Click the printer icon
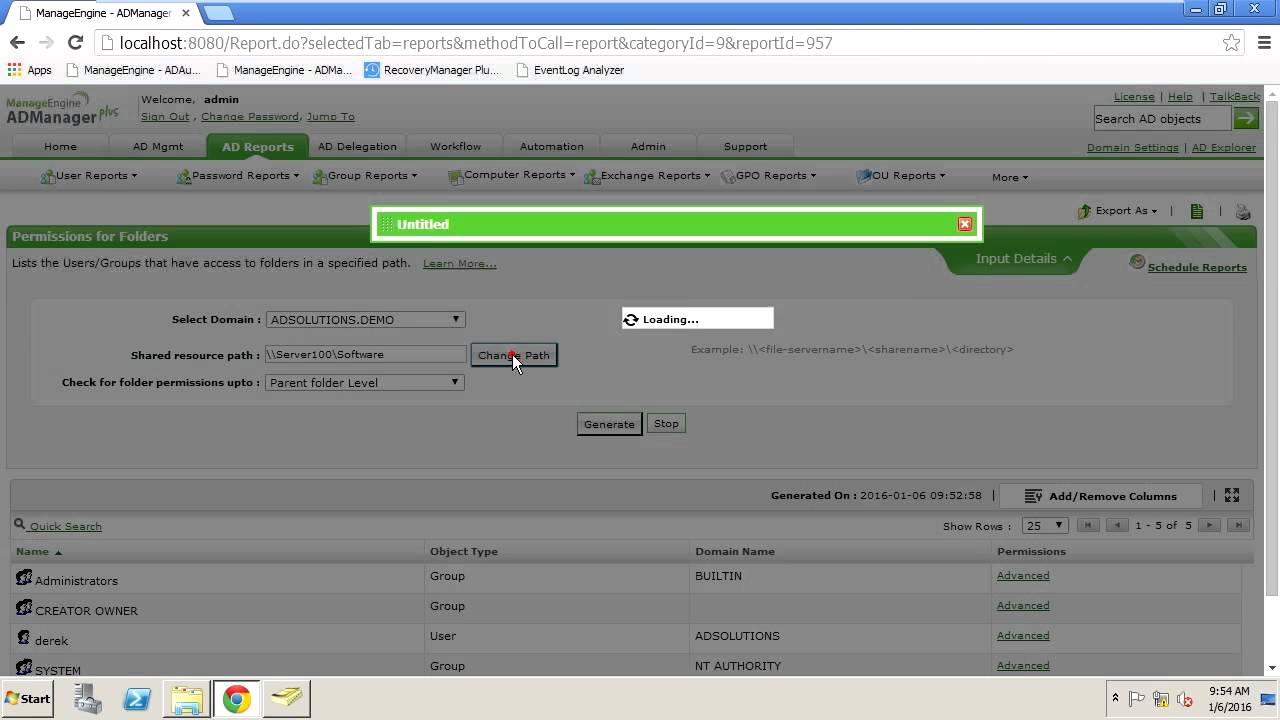Screen dimensions: 1280x720 tap(1243, 211)
